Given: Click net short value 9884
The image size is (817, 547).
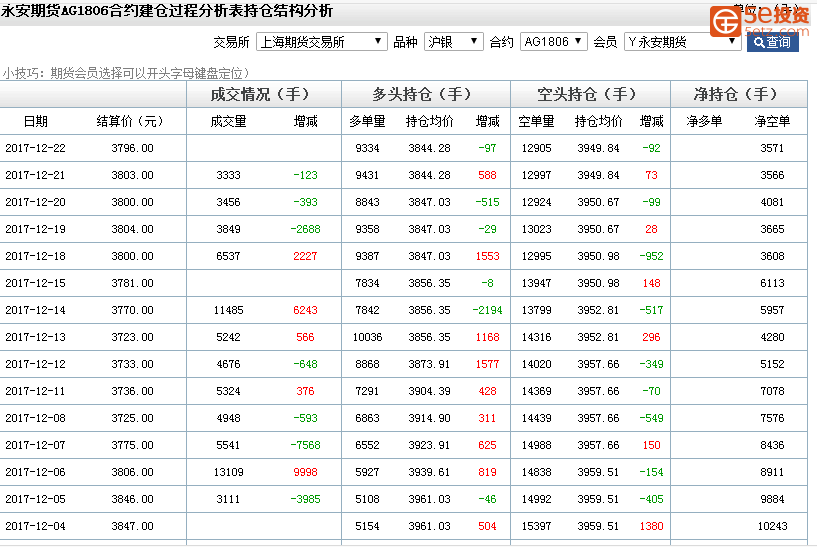Looking at the screenshot, I should (x=772, y=499).
